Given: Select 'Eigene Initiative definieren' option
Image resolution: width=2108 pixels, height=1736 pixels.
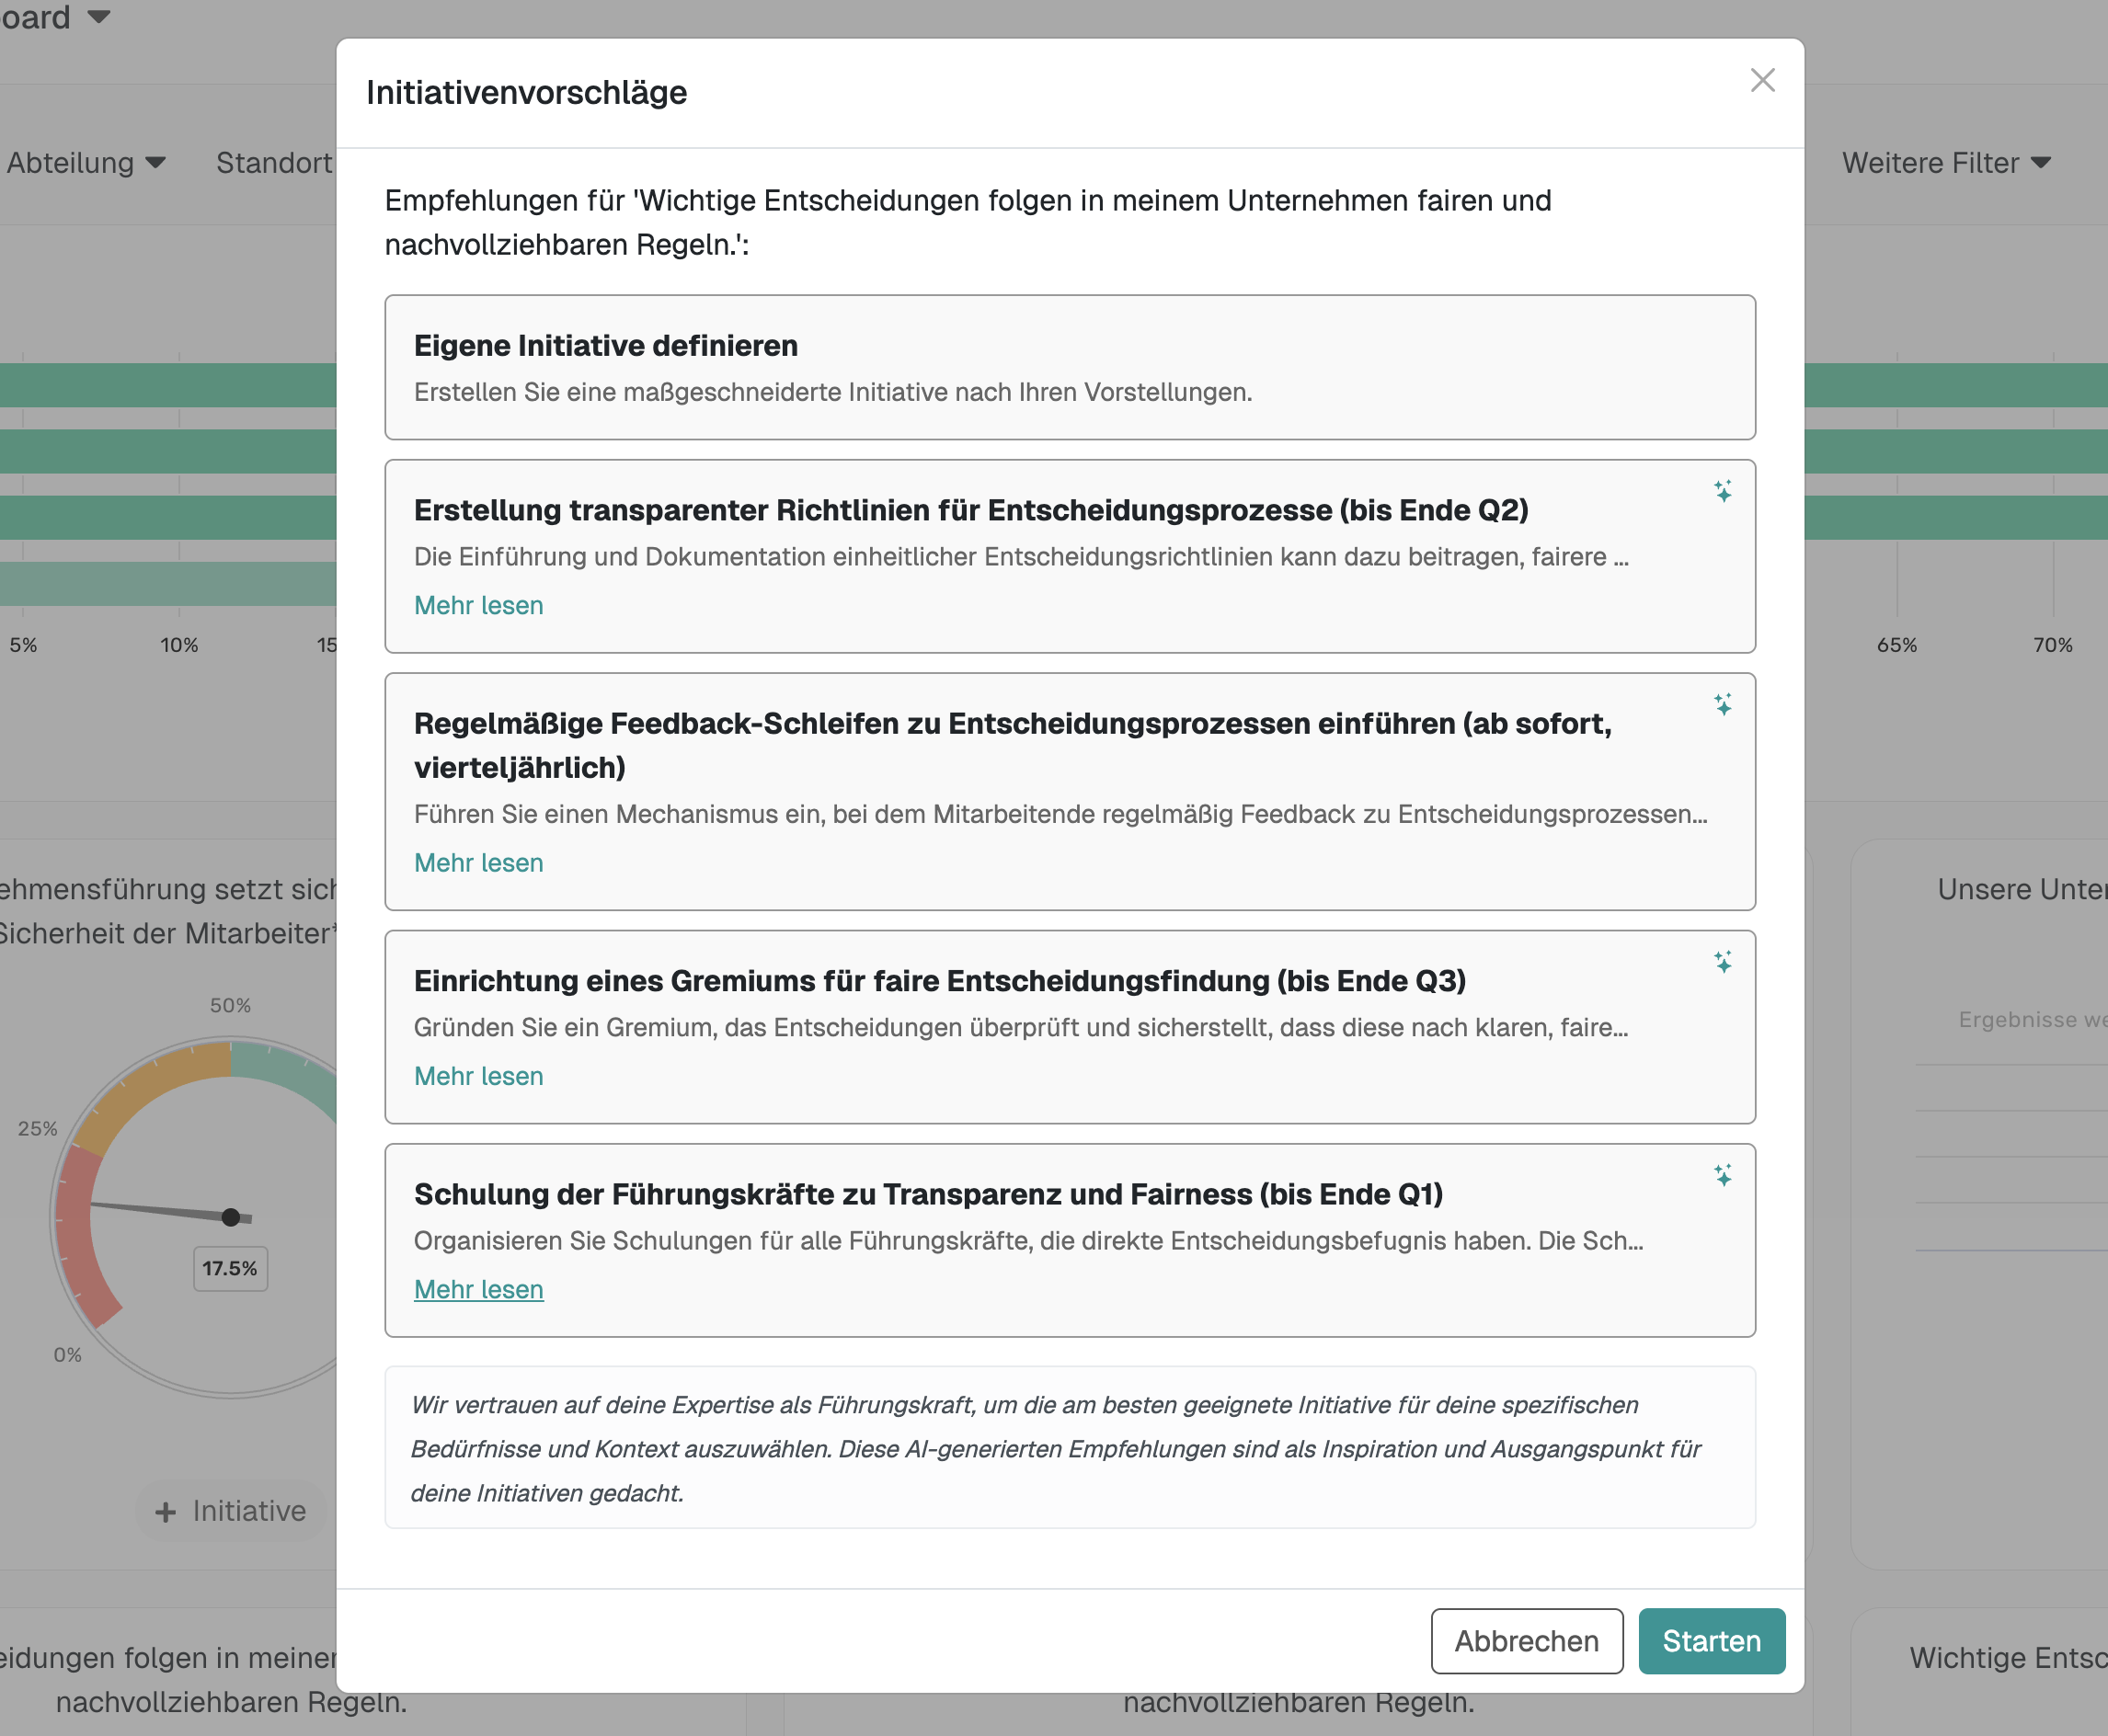Looking at the screenshot, I should click(1069, 367).
